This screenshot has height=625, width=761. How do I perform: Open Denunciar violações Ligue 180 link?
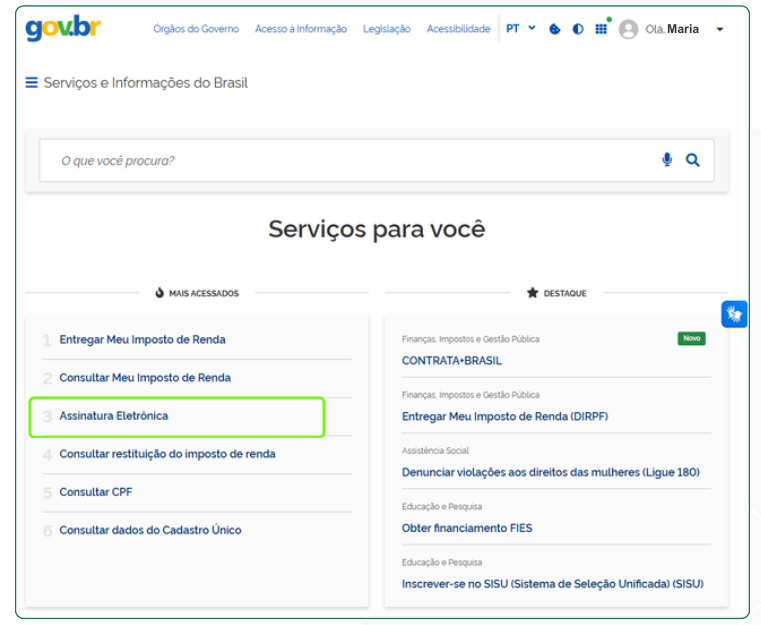[x=551, y=472]
